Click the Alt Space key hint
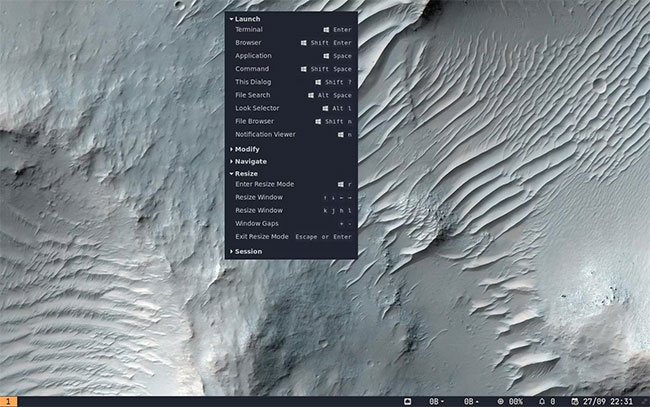650x407 pixels. [x=335, y=95]
